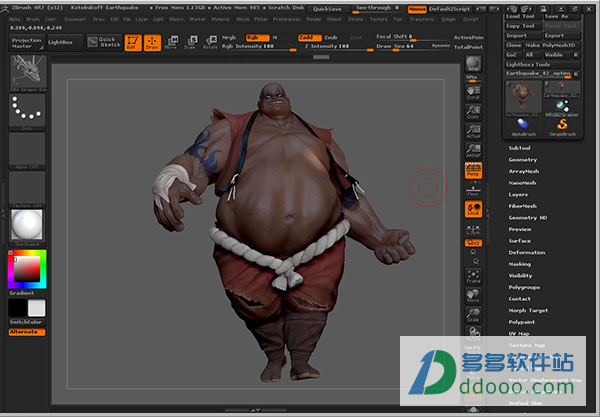Open the Alpha menu
Viewport: 600px width, 417px height.
[x=14, y=19]
